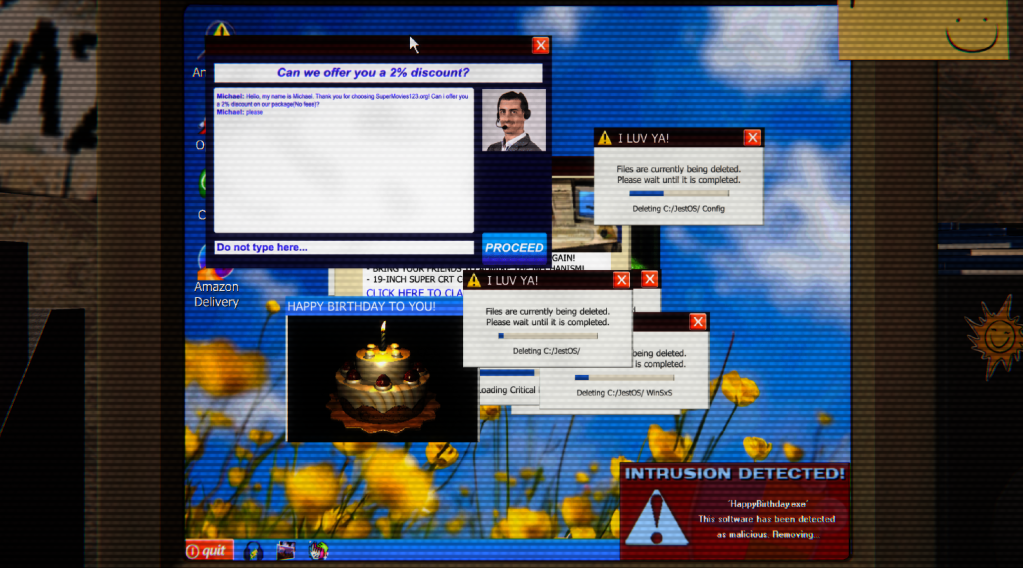Click Michael's support agent portrait
Screen dimensions: 1023x568
(513, 120)
